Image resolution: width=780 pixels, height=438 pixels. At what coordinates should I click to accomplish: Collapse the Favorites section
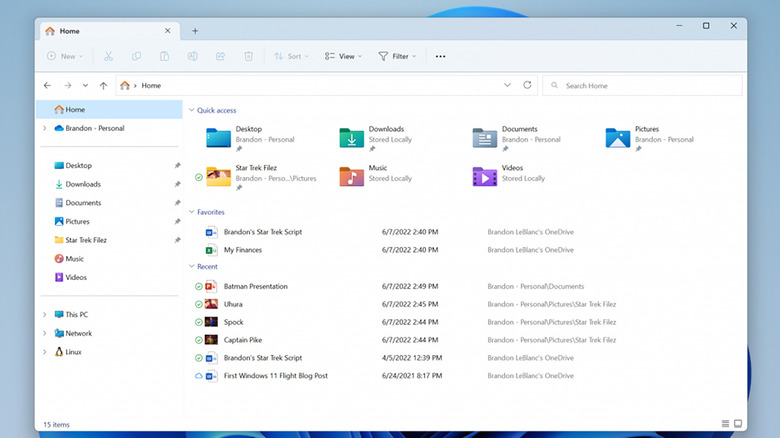[x=191, y=212]
